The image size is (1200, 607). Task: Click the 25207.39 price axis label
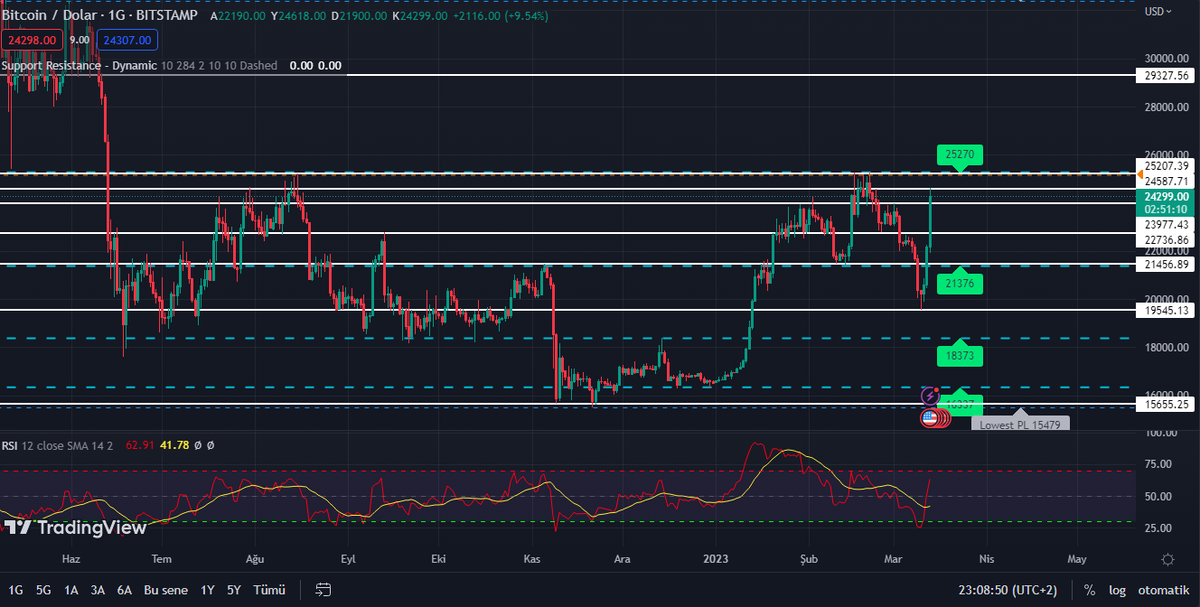1164,165
